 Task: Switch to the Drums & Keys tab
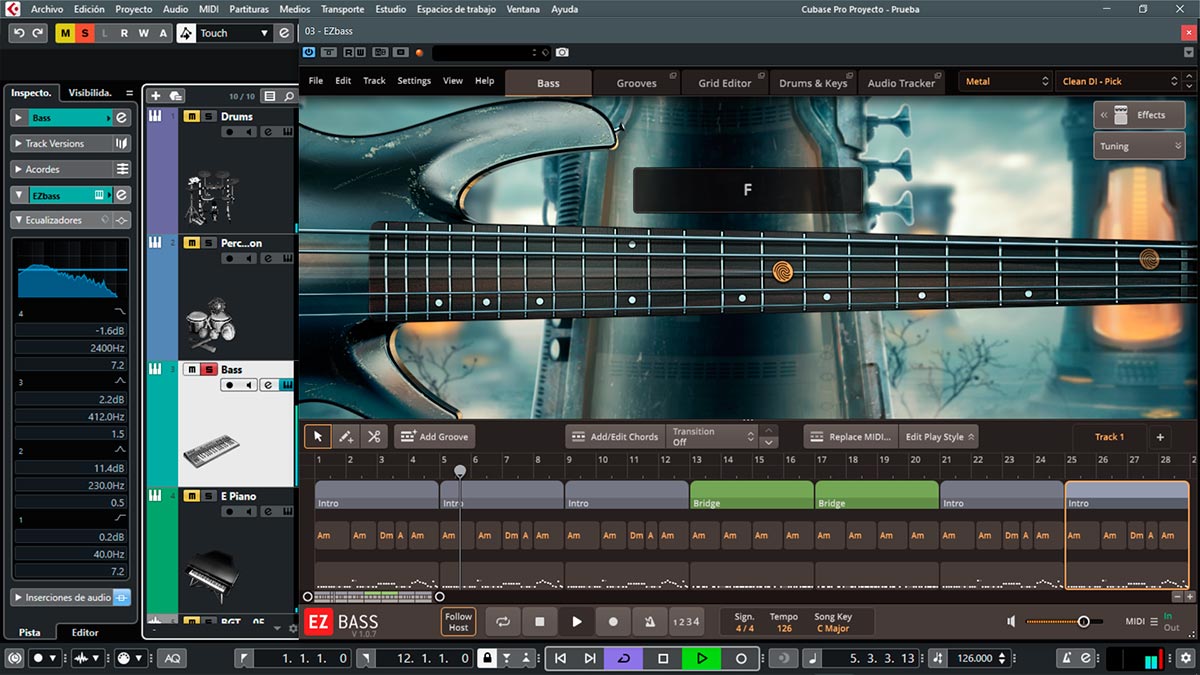(813, 83)
